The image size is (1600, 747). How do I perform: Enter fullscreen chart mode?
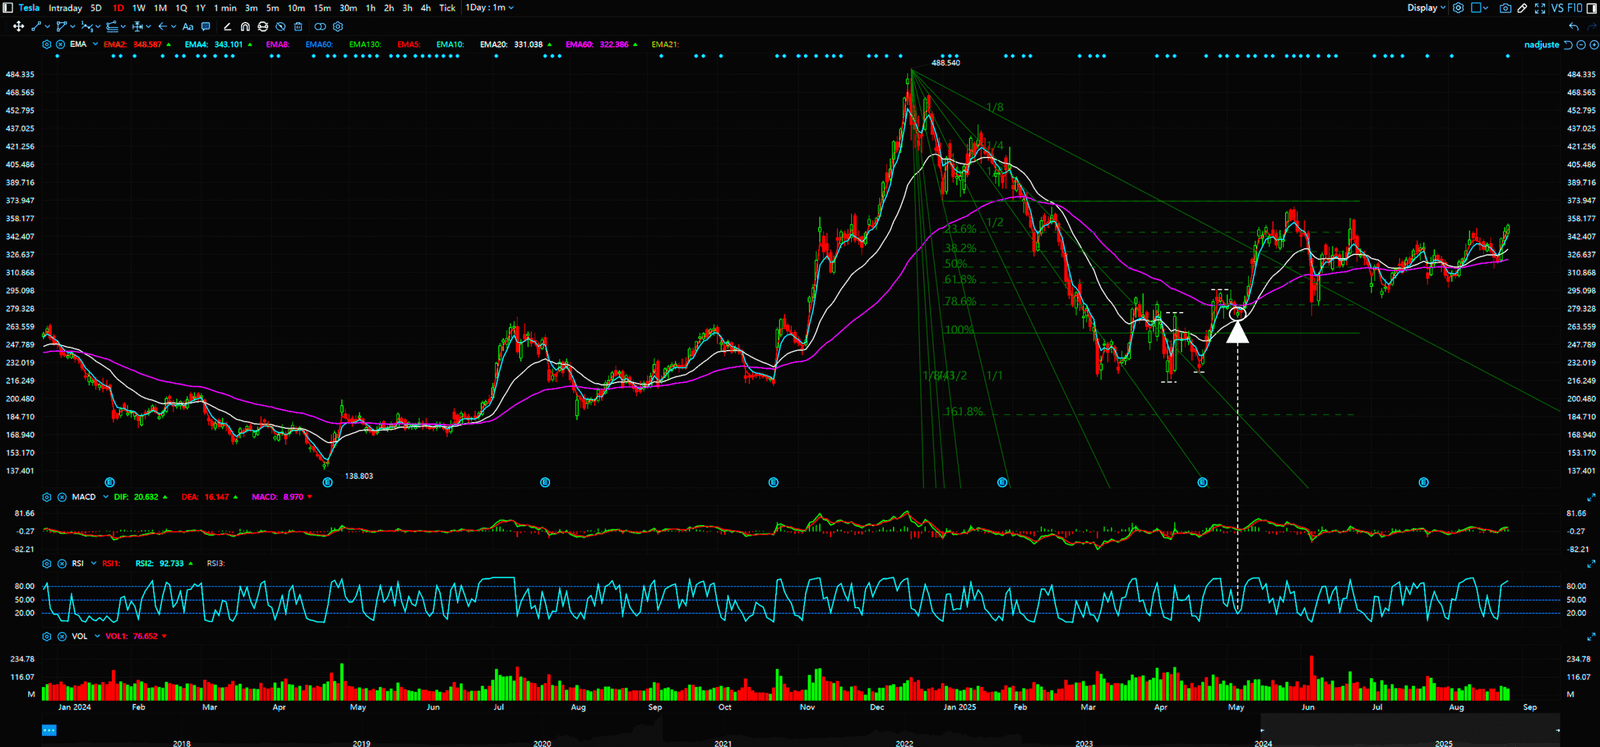tap(1540, 8)
